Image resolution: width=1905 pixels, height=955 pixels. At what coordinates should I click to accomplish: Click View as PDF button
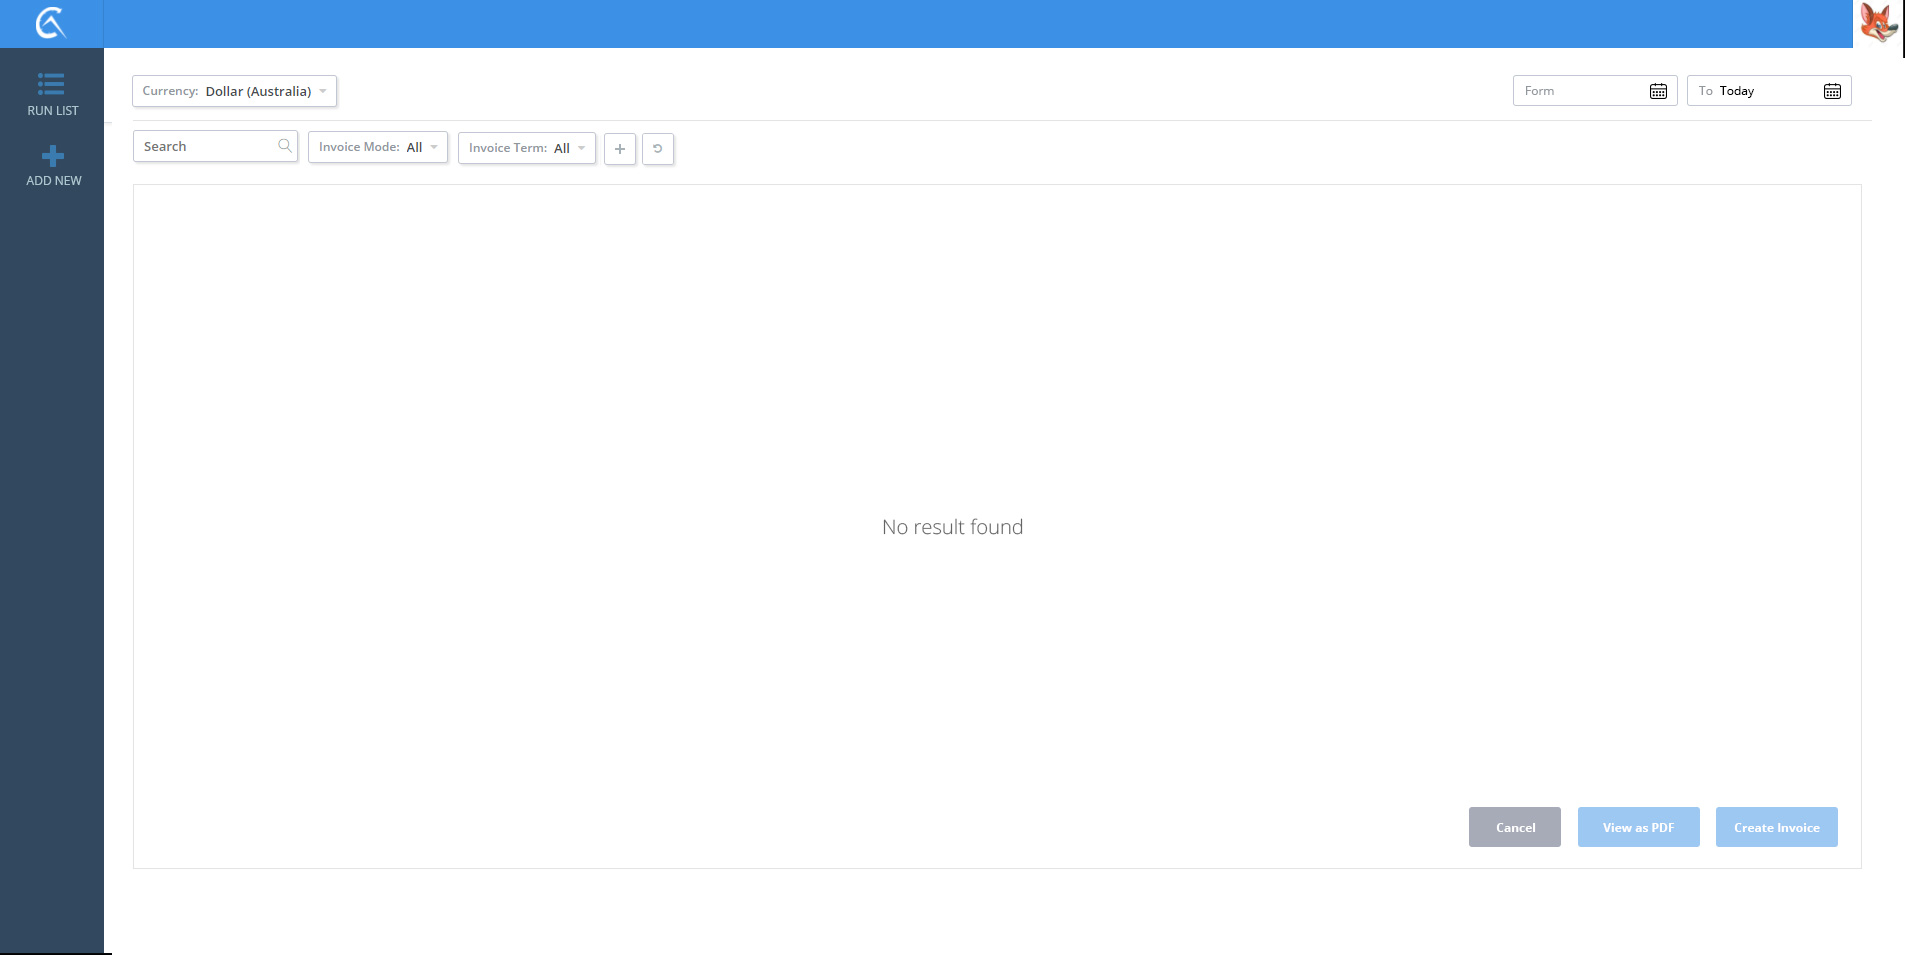click(1638, 827)
